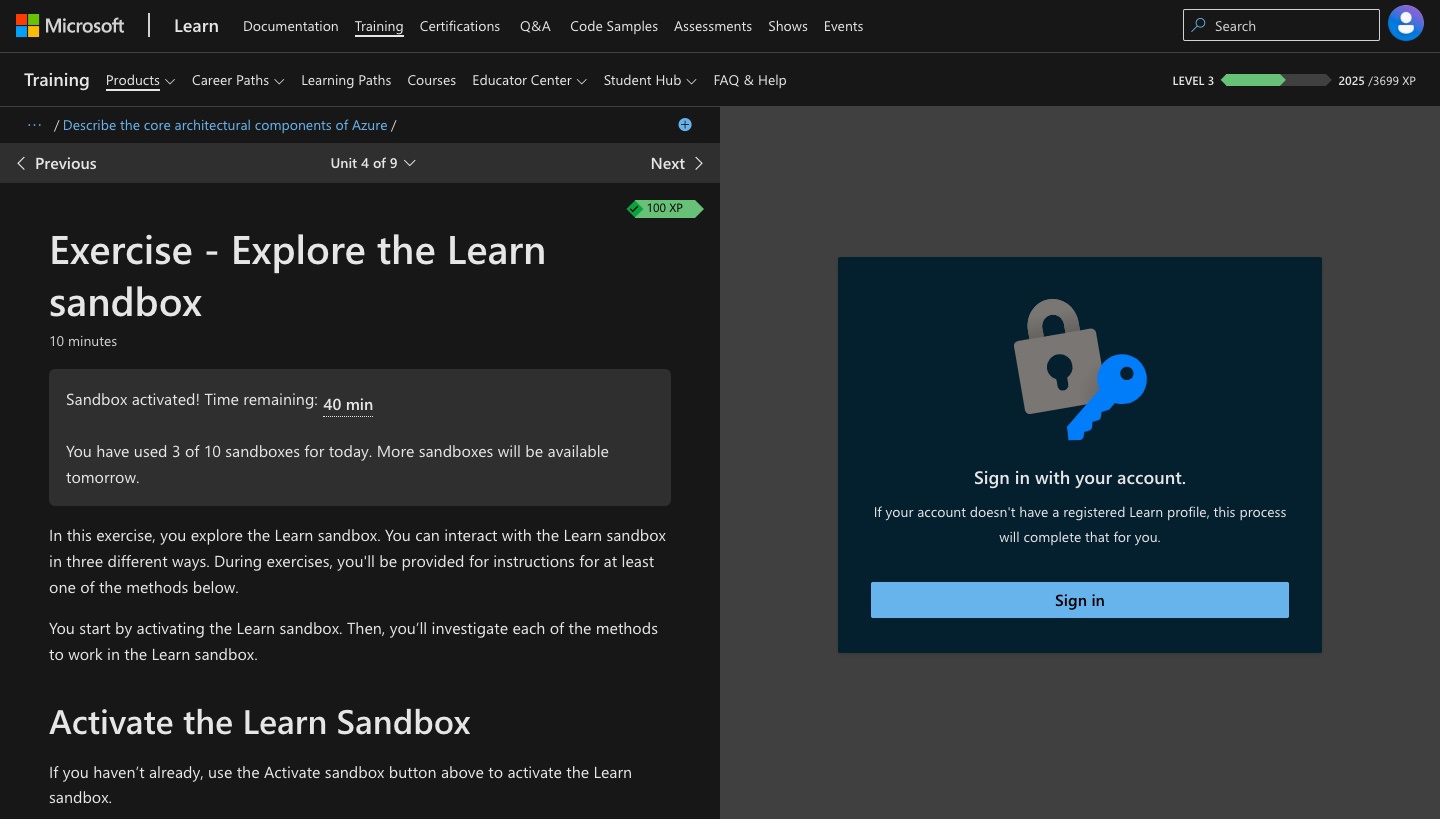Viewport: 1440px width, 819px height.
Task: Expand the Career Paths dropdown
Action: (x=238, y=80)
